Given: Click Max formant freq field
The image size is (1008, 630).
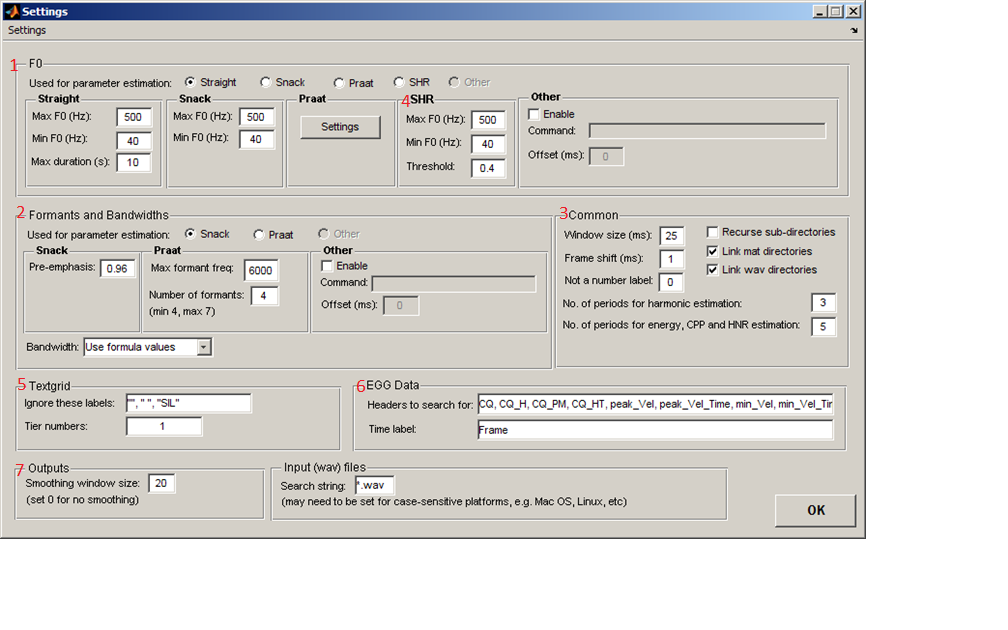Looking at the screenshot, I should pos(261,270).
